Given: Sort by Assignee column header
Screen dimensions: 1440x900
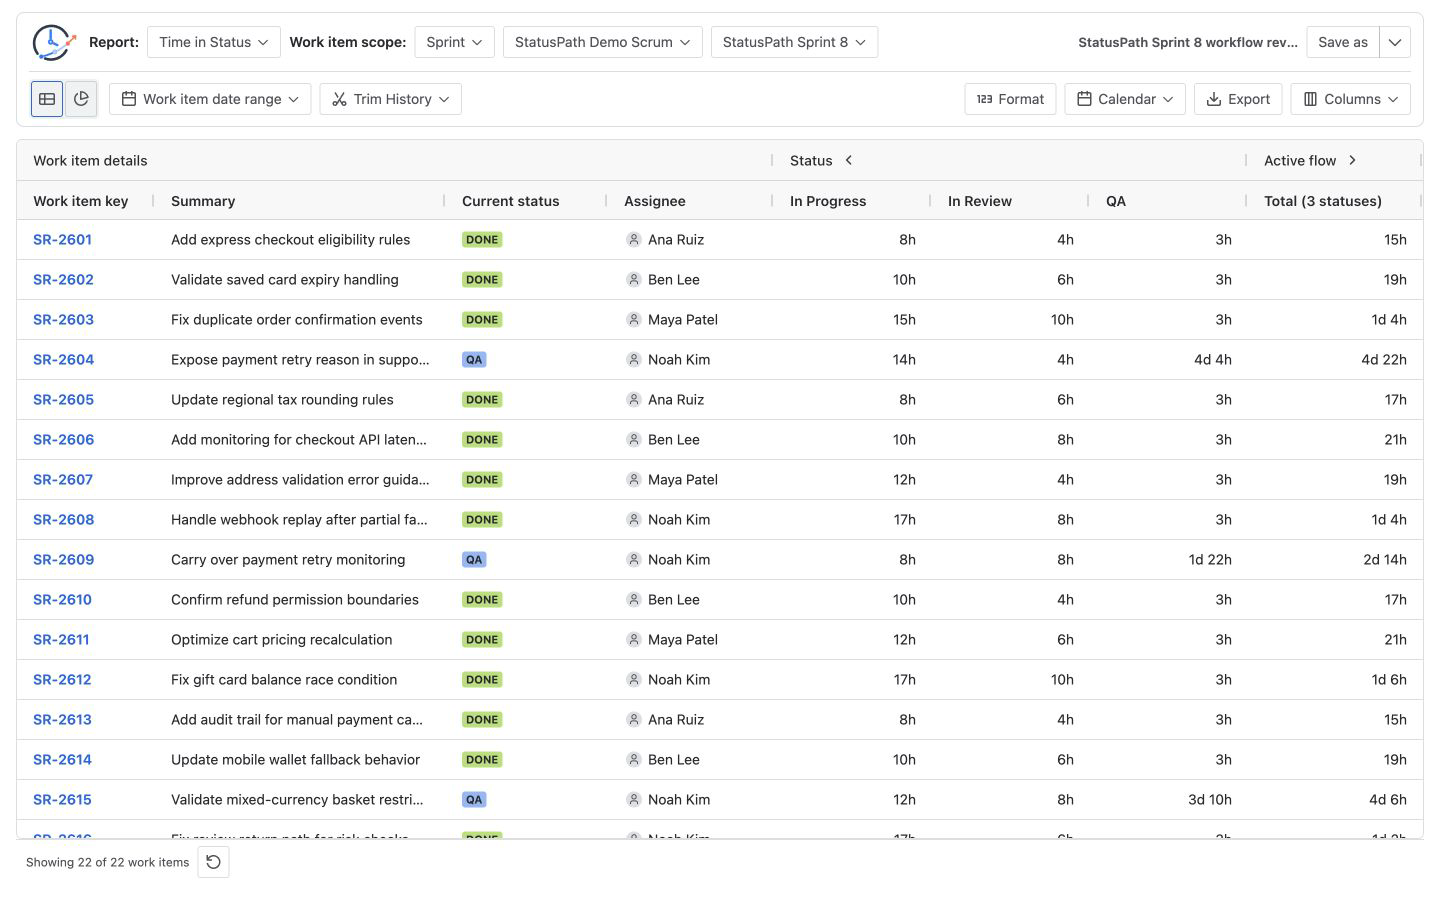Looking at the screenshot, I should click(x=655, y=201).
